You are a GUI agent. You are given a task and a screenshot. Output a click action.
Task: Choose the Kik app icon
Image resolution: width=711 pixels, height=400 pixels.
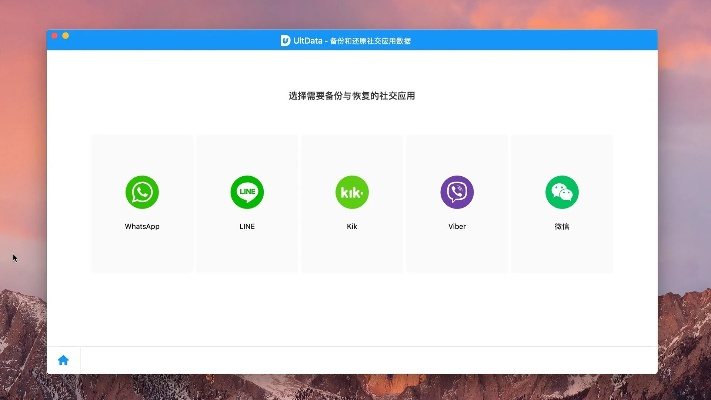[x=352, y=192]
